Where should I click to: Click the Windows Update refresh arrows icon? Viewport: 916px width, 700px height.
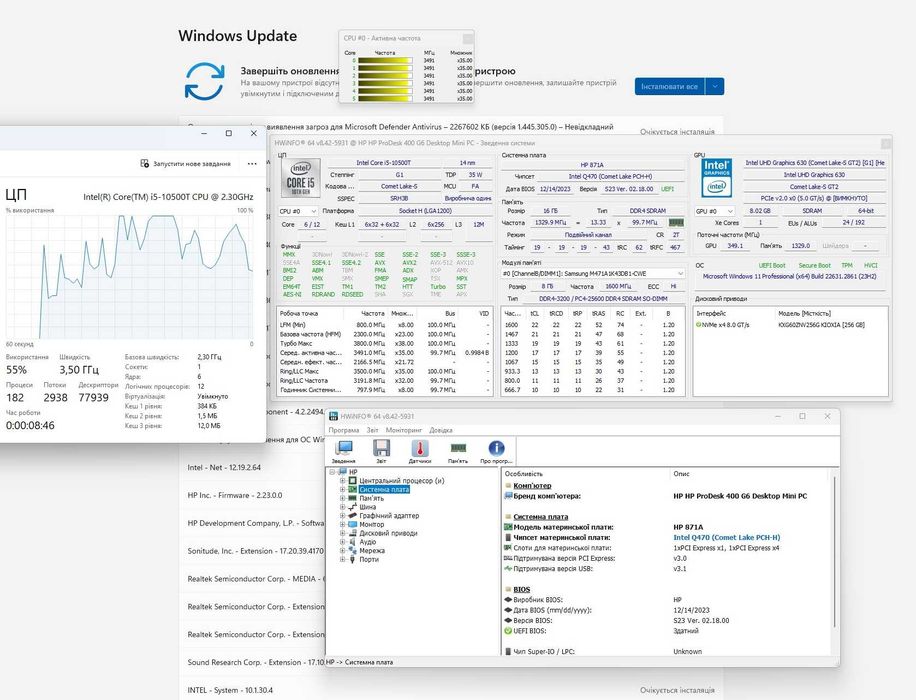[x=204, y=81]
